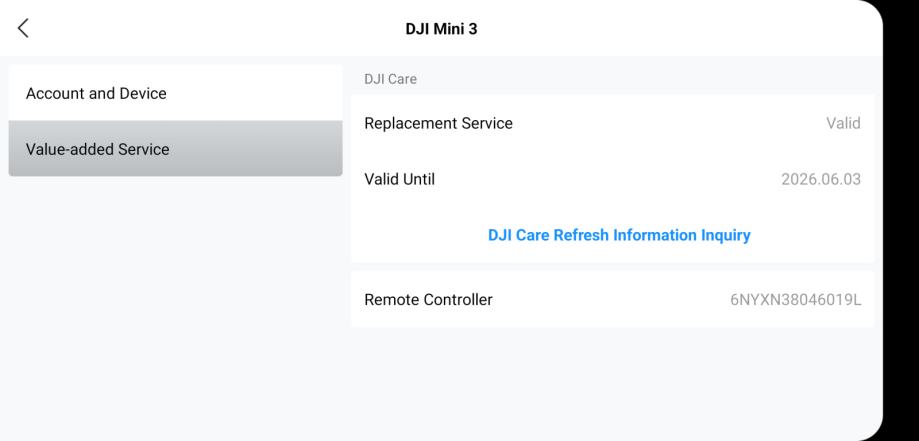Select the Valid Until label
The image size is (919, 441).
coord(401,180)
